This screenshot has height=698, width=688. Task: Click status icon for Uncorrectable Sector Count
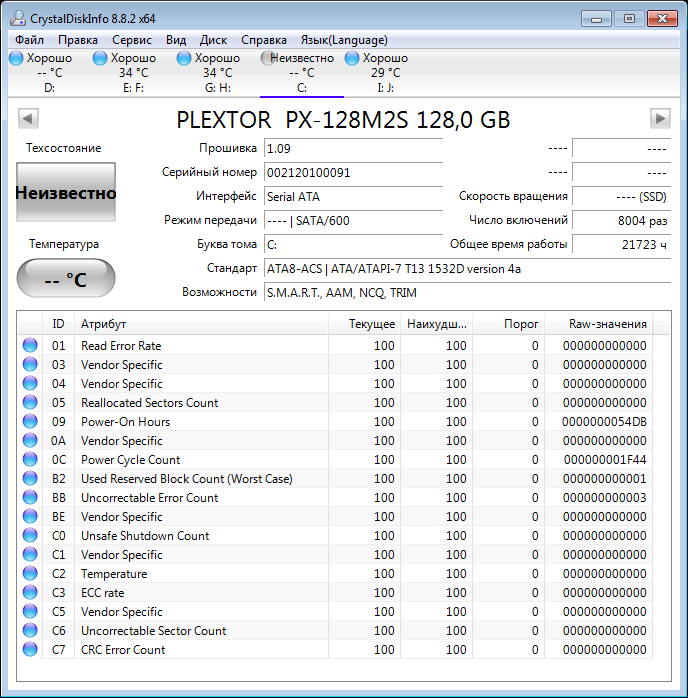point(30,630)
